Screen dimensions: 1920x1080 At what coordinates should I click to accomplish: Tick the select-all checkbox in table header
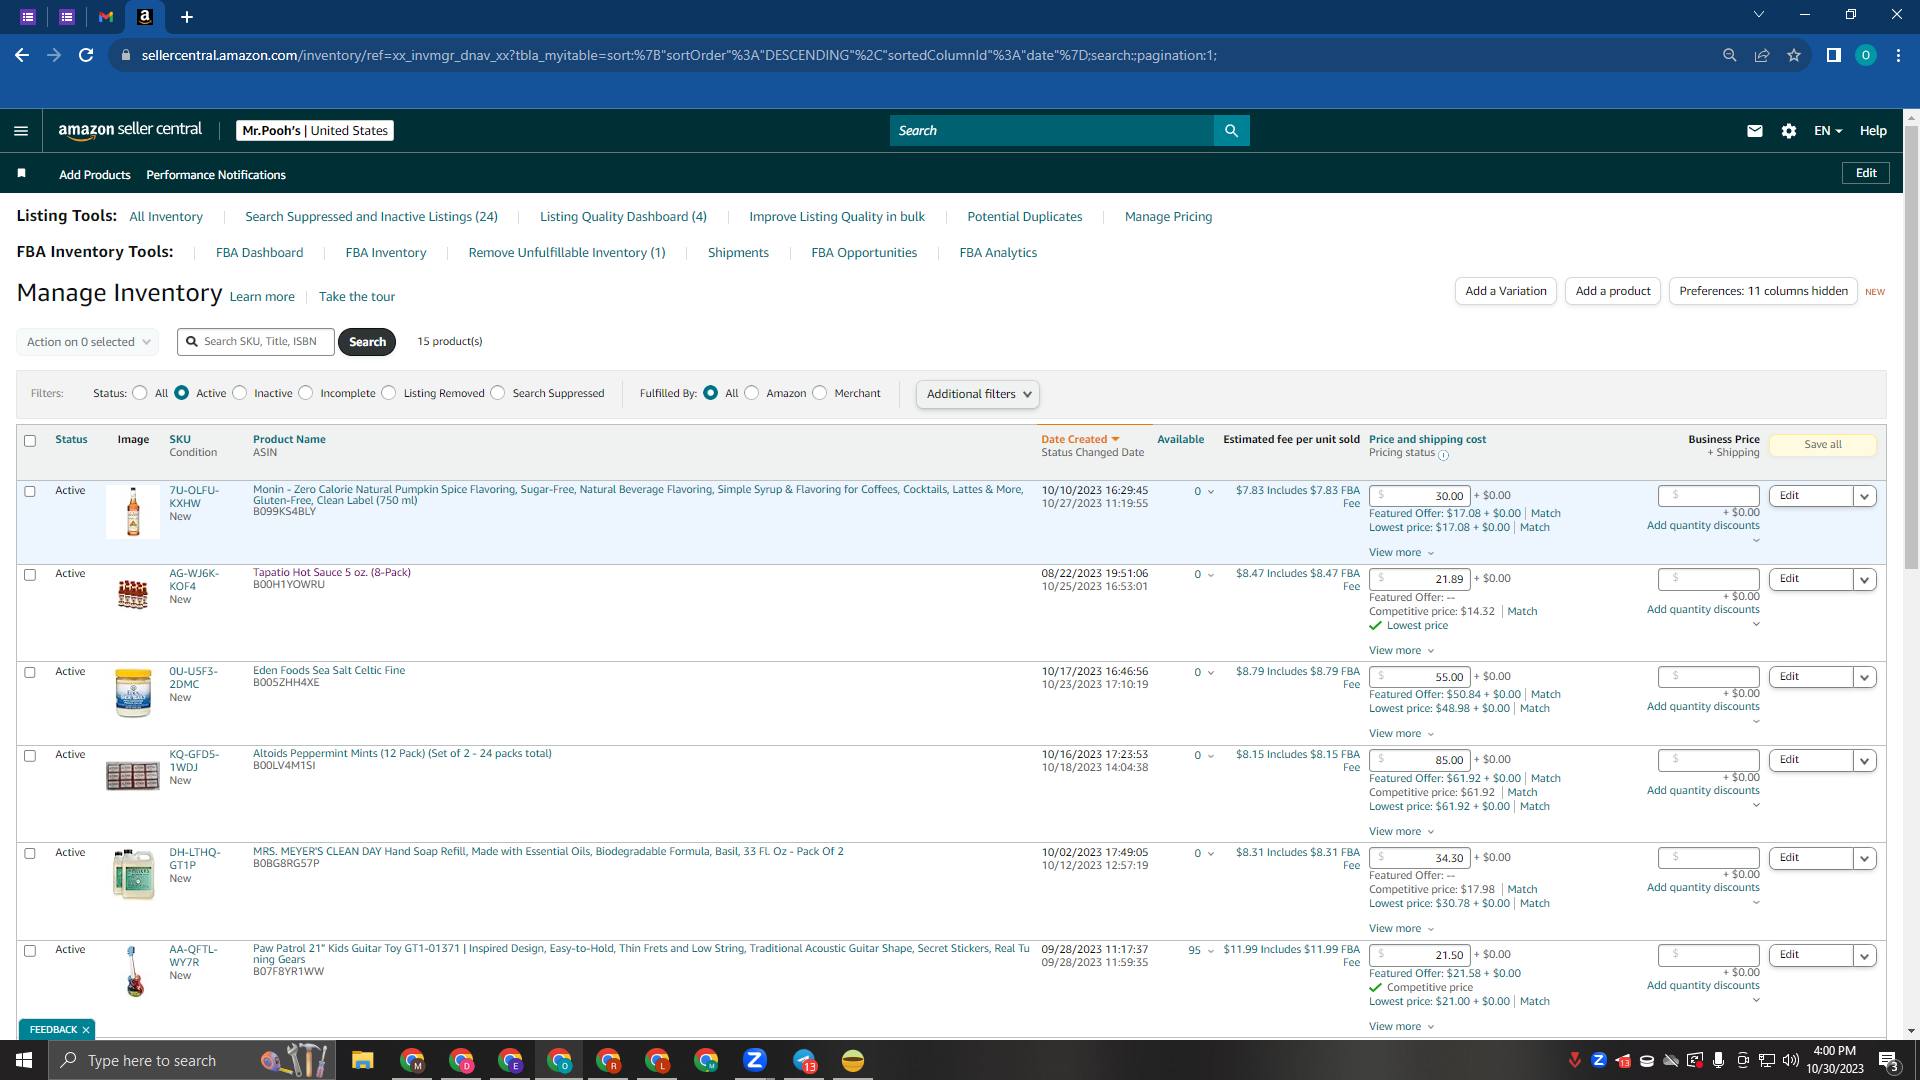coord(30,441)
